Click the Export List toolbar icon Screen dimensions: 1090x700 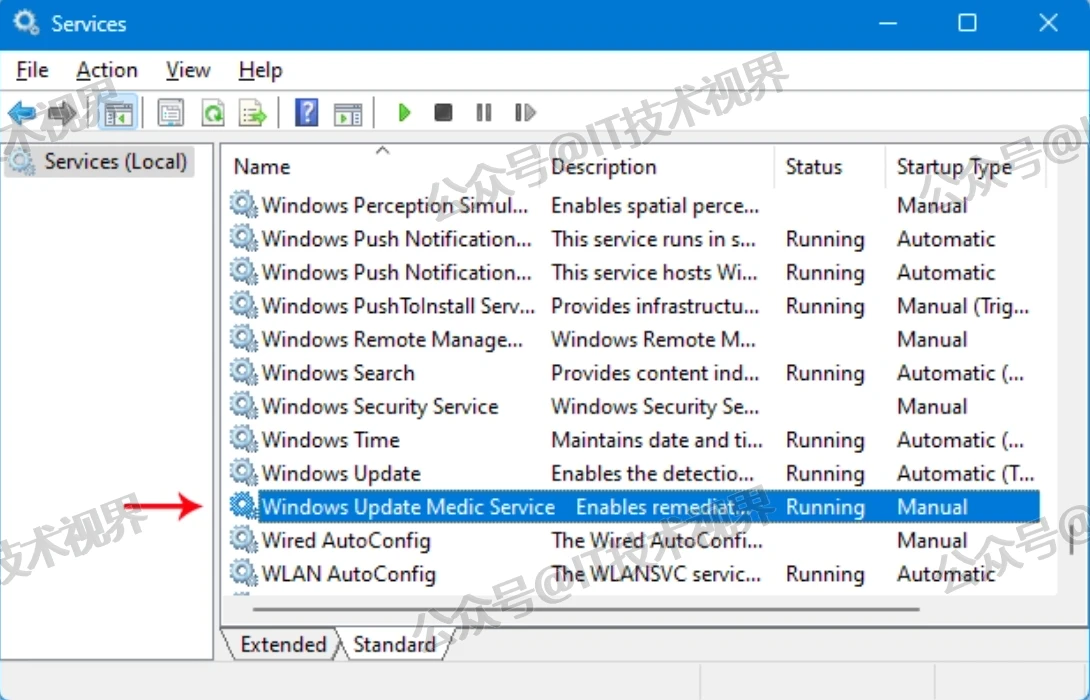point(253,113)
